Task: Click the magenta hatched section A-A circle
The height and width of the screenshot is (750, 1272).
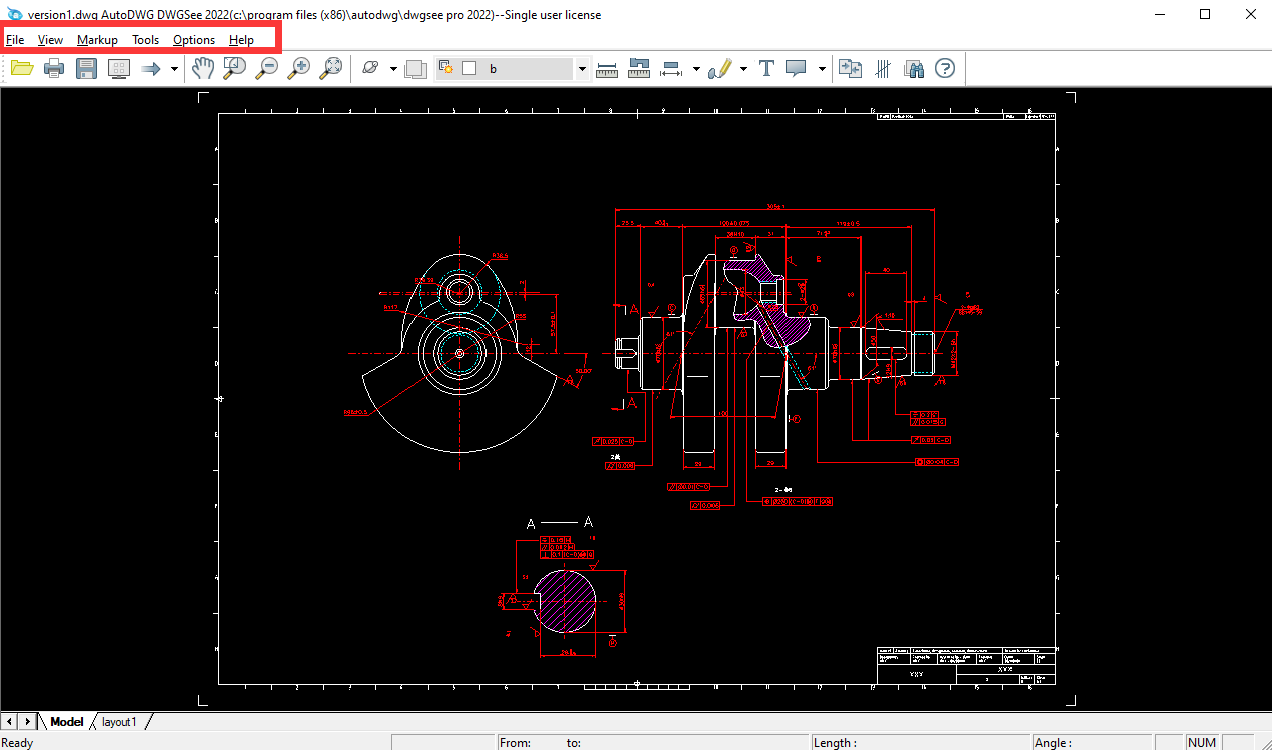Action: [x=565, y=600]
